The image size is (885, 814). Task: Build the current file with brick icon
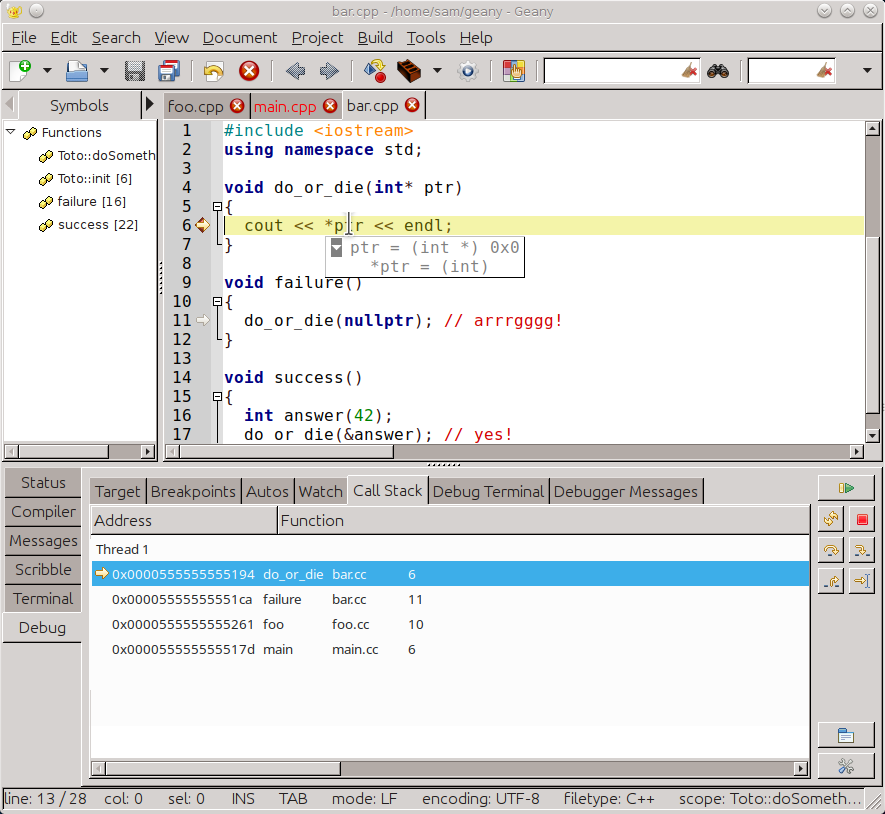click(409, 71)
